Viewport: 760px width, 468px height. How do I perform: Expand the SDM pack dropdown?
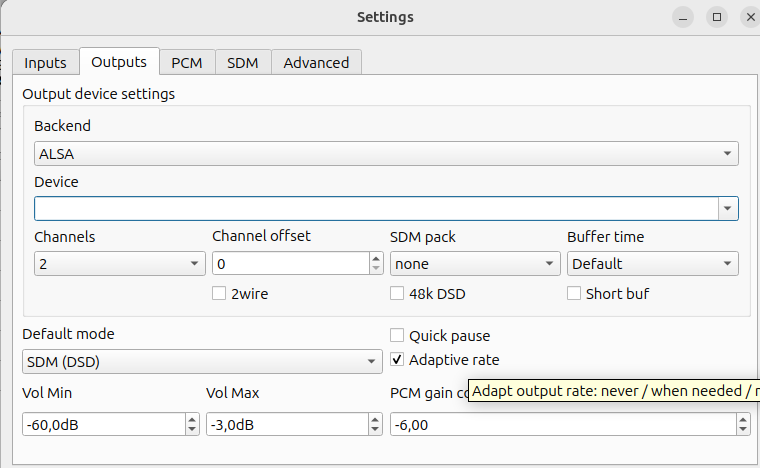(x=474, y=264)
